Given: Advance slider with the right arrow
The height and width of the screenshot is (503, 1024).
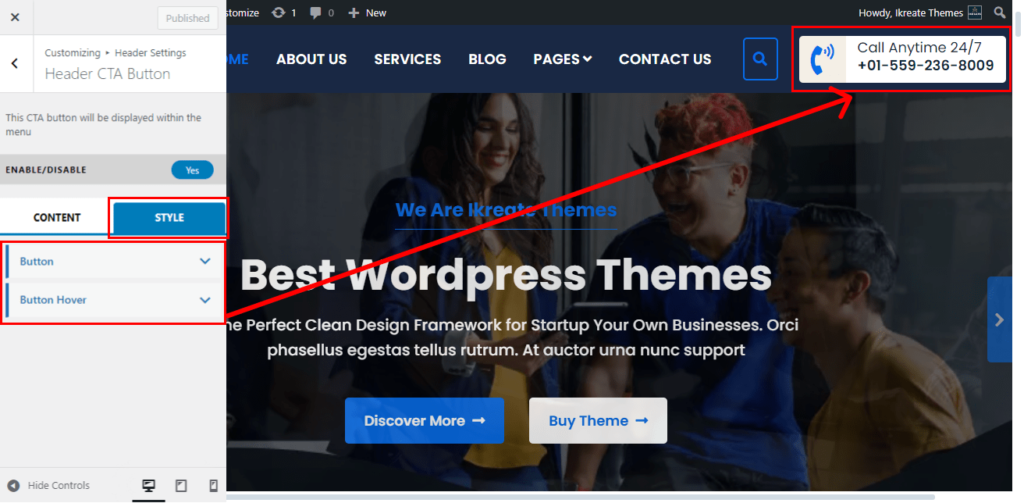Looking at the screenshot, I should 999,319.
